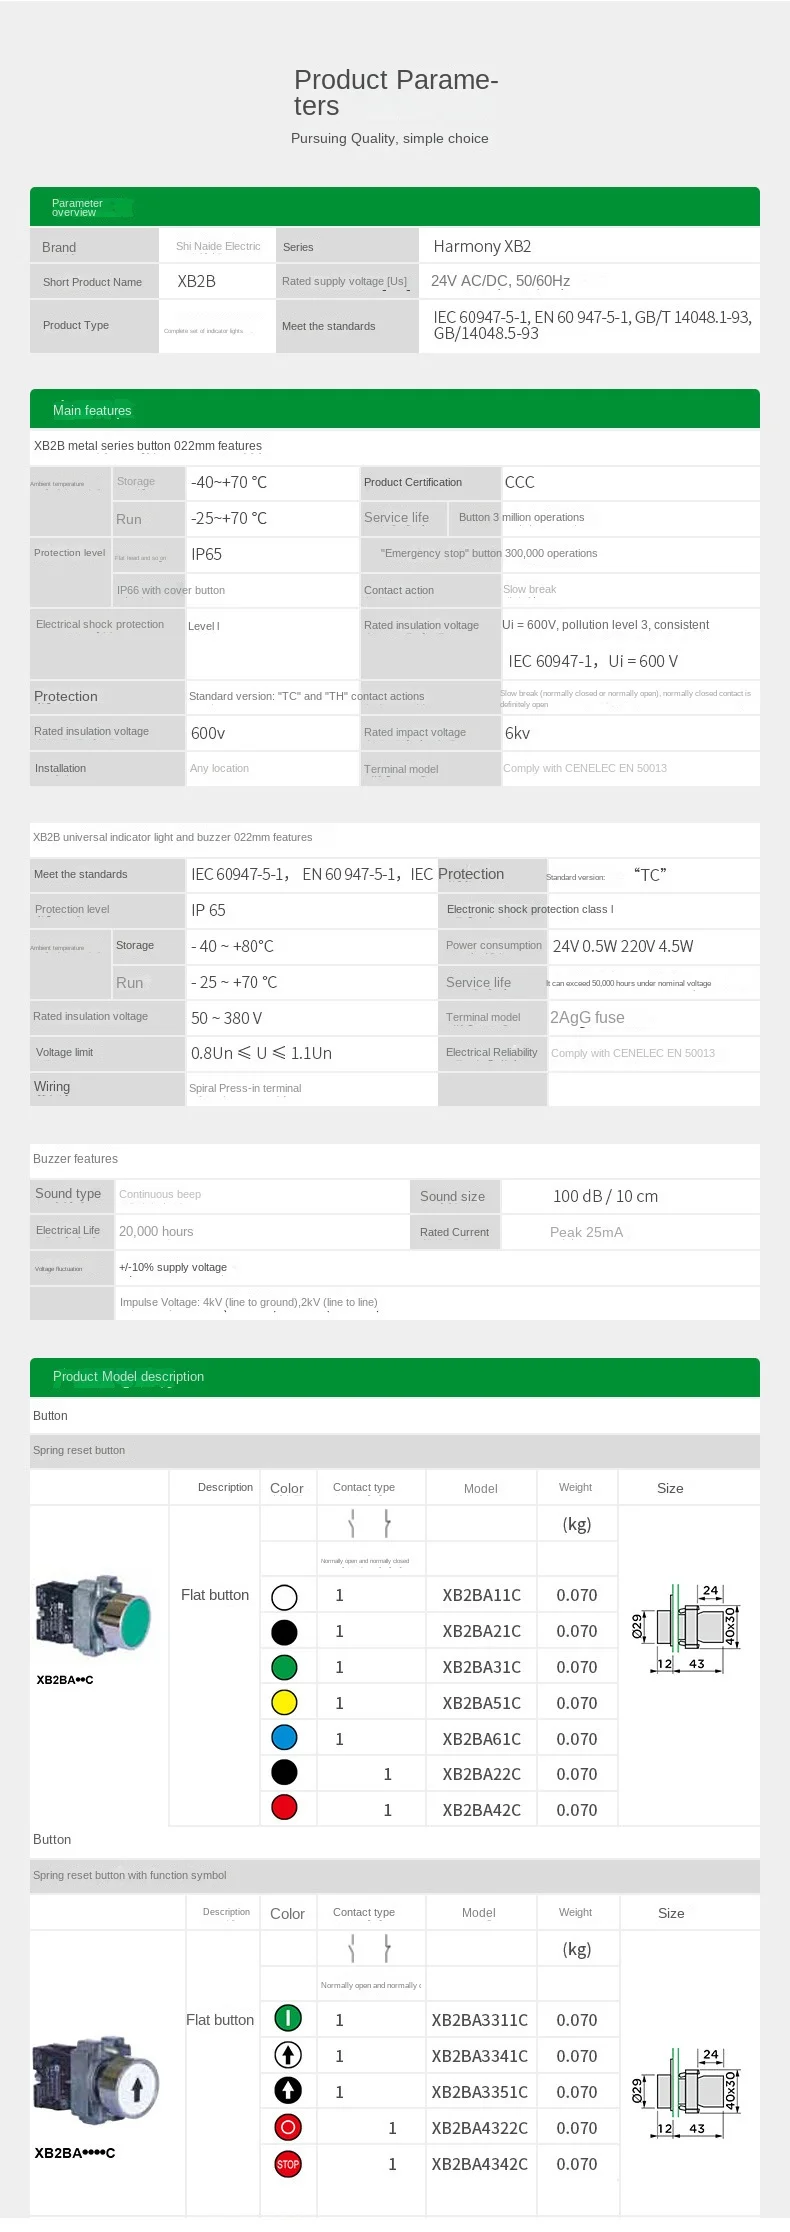Click the Peak 25mA rated current value
This screenshot has width=790, height=2232.
[x=586, y=1232]
